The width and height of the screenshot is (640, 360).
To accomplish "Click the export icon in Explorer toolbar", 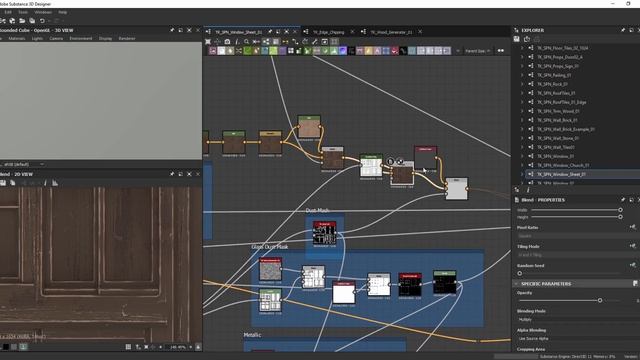I will (x=527, y=39).
